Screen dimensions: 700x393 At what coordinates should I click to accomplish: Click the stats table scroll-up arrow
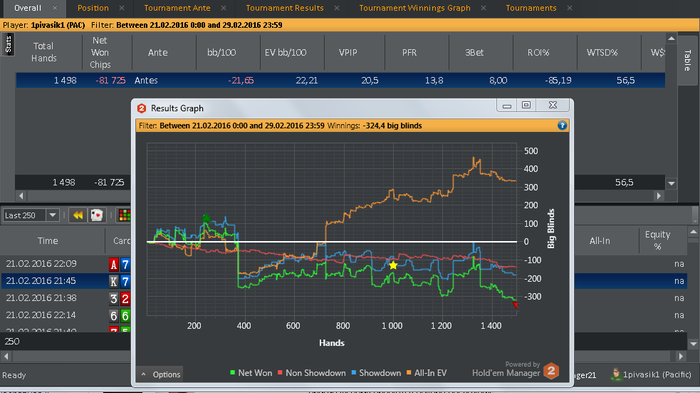click(x=671, y=38)
